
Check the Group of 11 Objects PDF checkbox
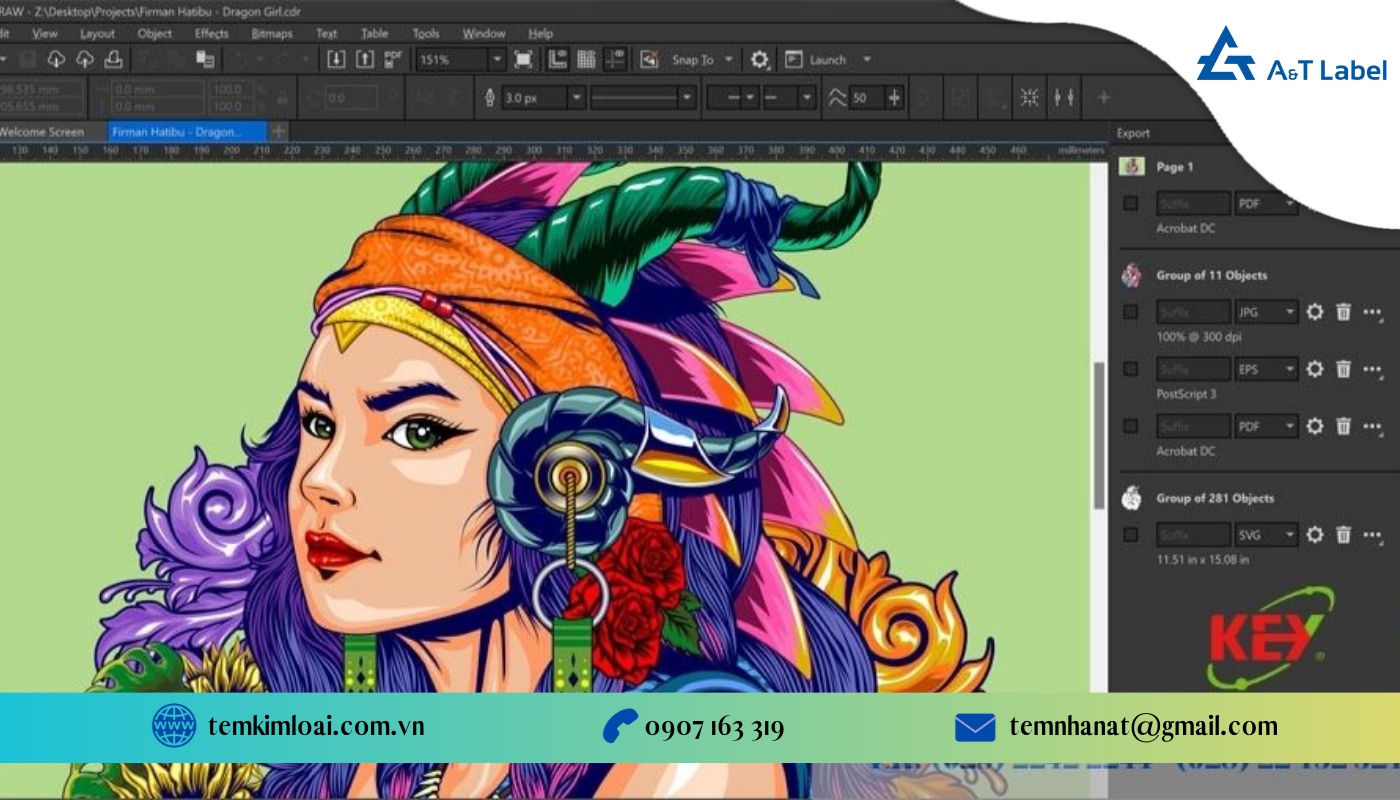pos(1131,426)
